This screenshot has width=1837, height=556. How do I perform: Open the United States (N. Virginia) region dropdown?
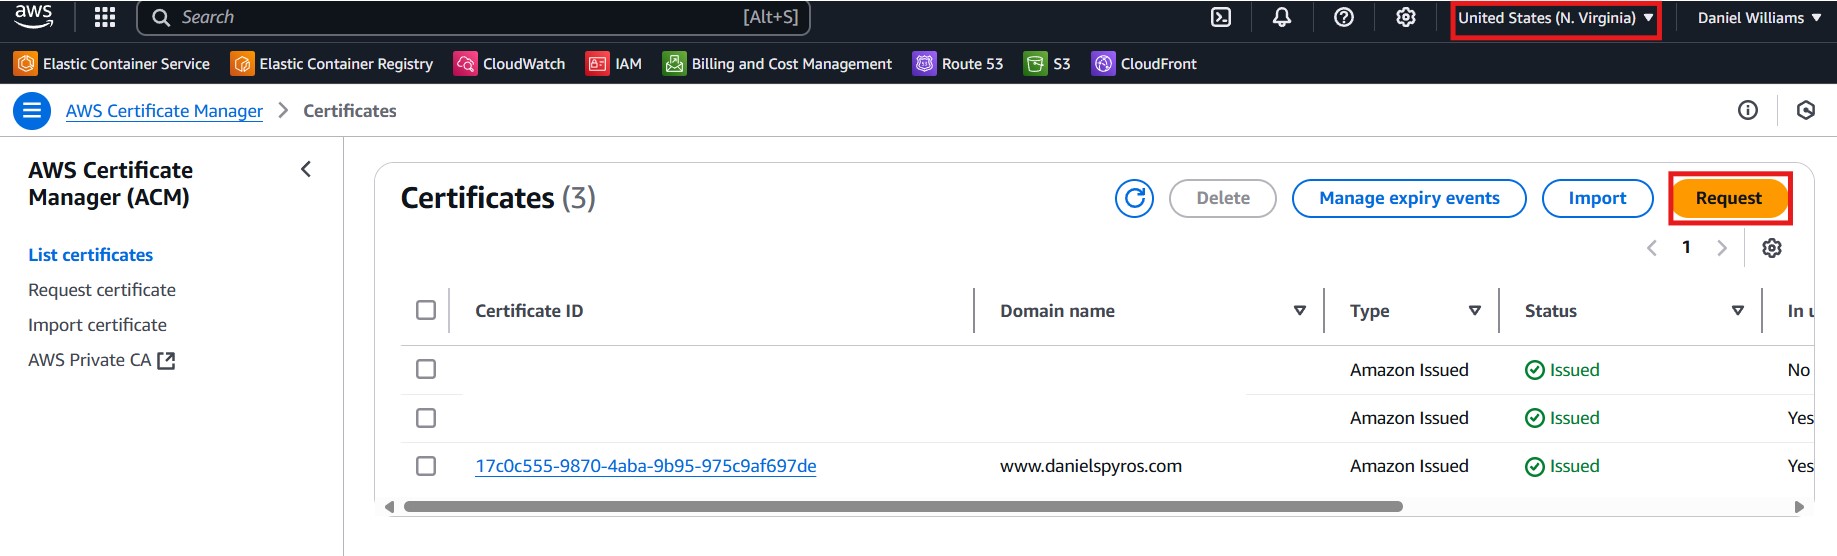(1556, 18)
